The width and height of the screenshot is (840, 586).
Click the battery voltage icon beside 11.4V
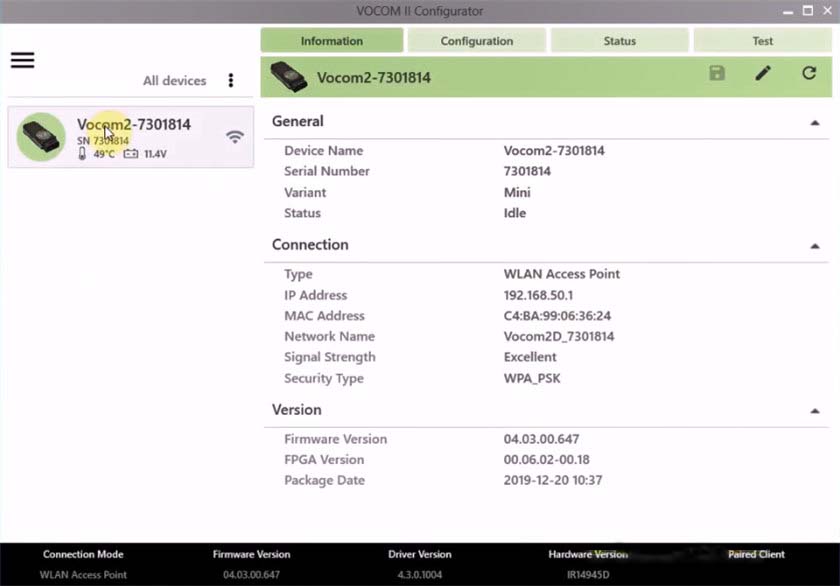click(x=131, y=154)
